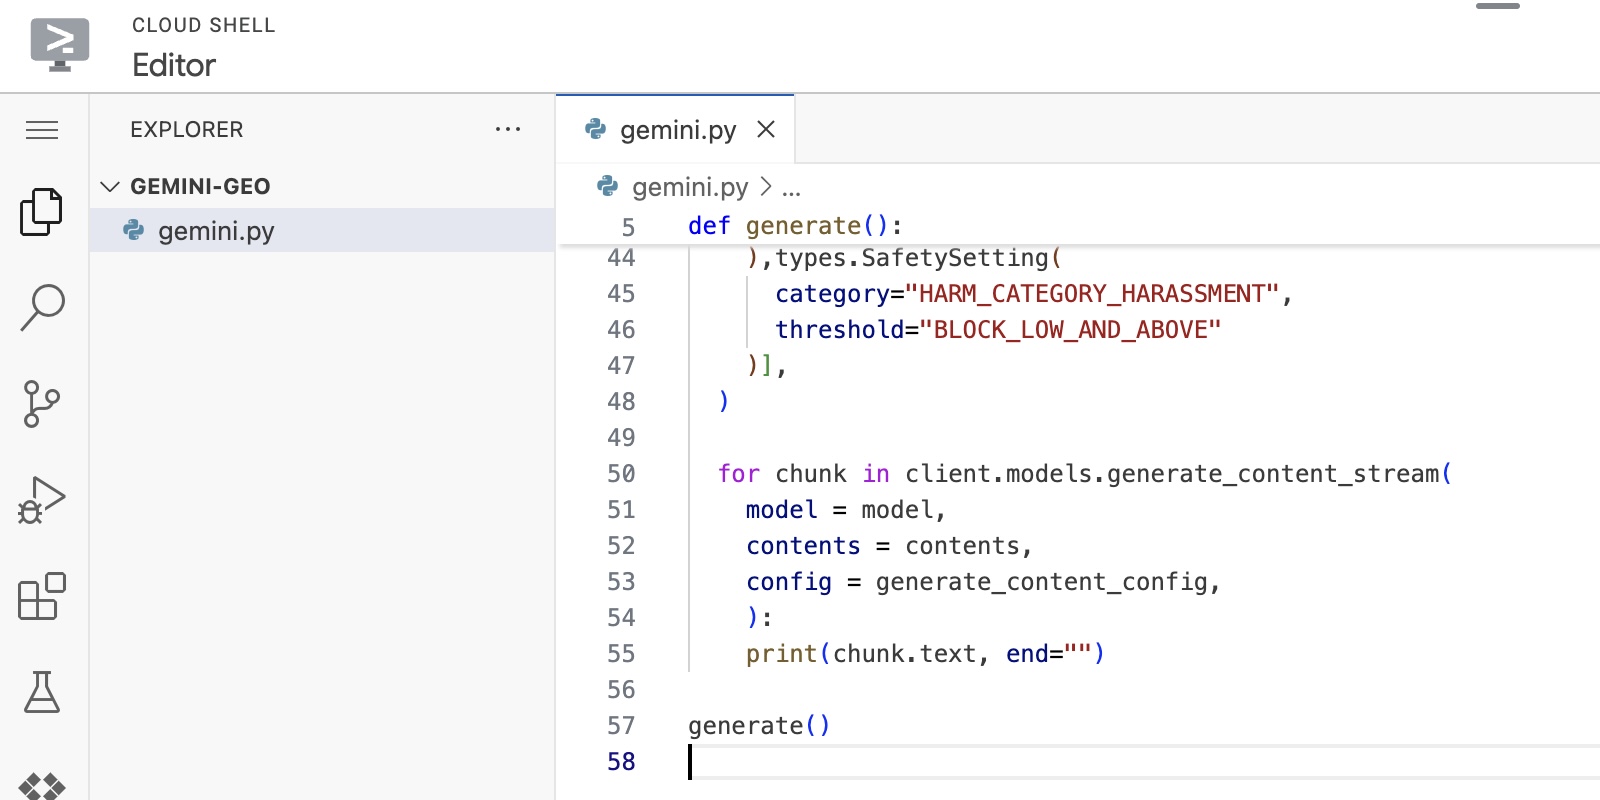Click 'types.SafetySetting(' on line 44
The image size is (1600, 800).
918,258
